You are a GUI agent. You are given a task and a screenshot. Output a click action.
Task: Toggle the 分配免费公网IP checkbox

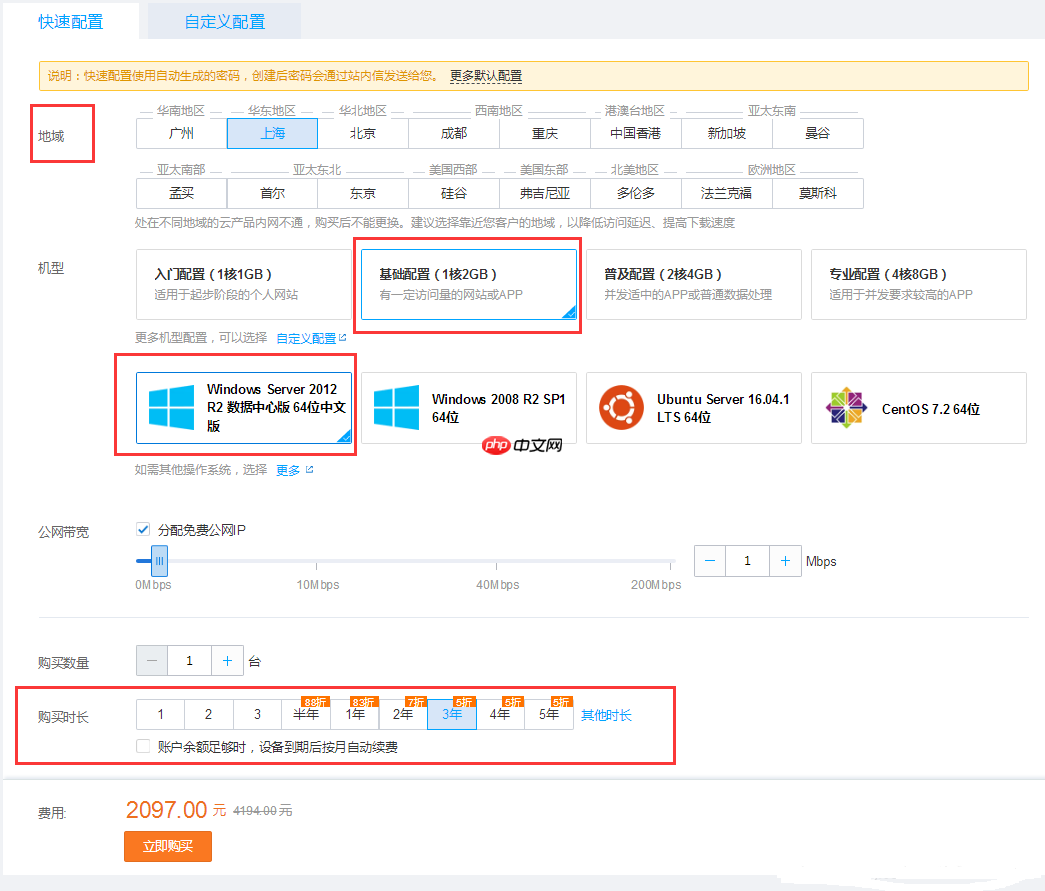coord(143,529)
